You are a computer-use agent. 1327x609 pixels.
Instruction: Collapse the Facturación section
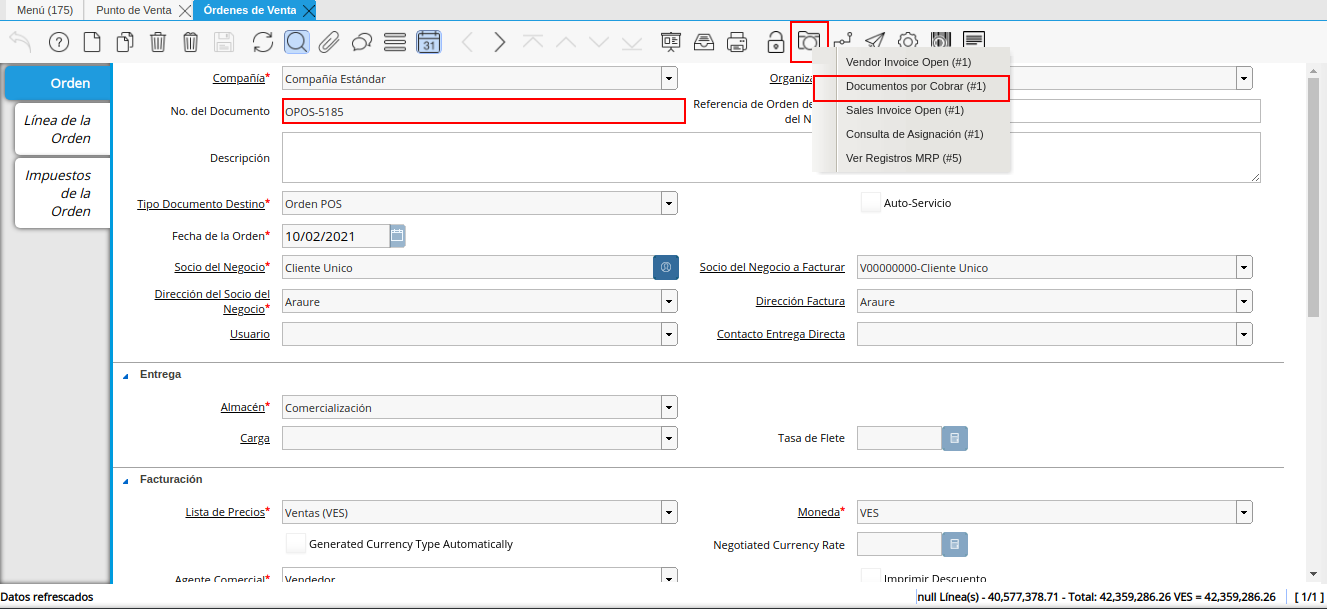coord(126,480)
